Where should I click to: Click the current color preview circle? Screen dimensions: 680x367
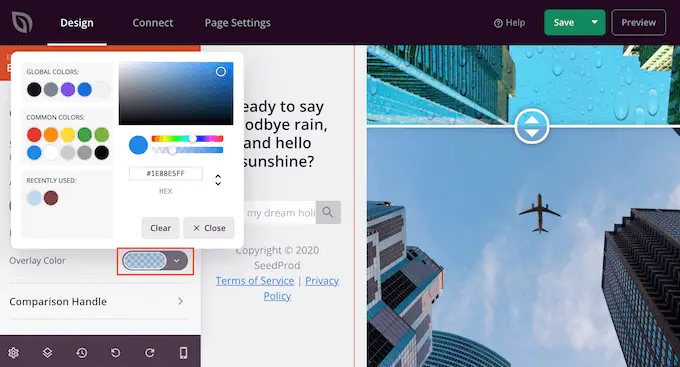138,145
